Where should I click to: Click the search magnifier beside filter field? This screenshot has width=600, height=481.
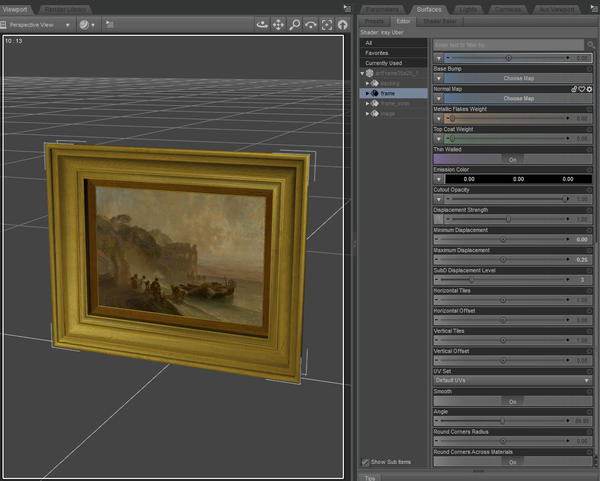590,45
